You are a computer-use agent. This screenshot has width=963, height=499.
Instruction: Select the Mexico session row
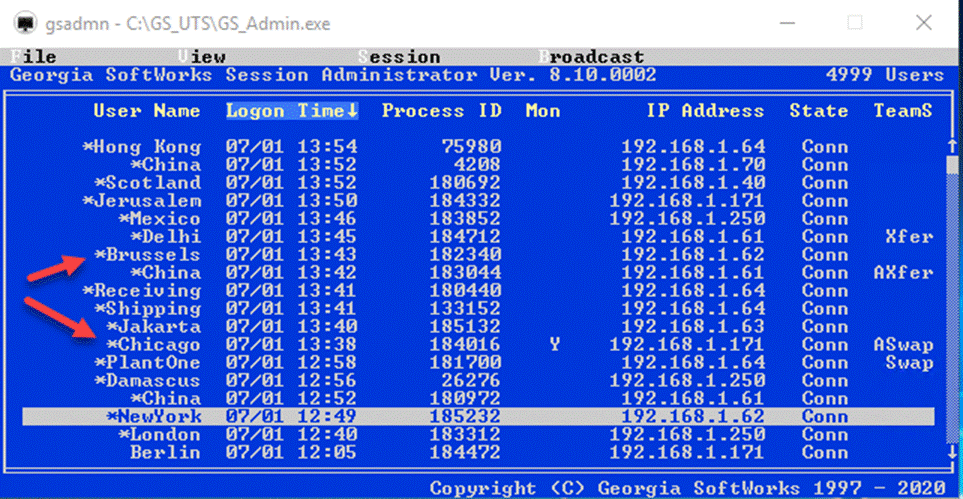(478, 219)
